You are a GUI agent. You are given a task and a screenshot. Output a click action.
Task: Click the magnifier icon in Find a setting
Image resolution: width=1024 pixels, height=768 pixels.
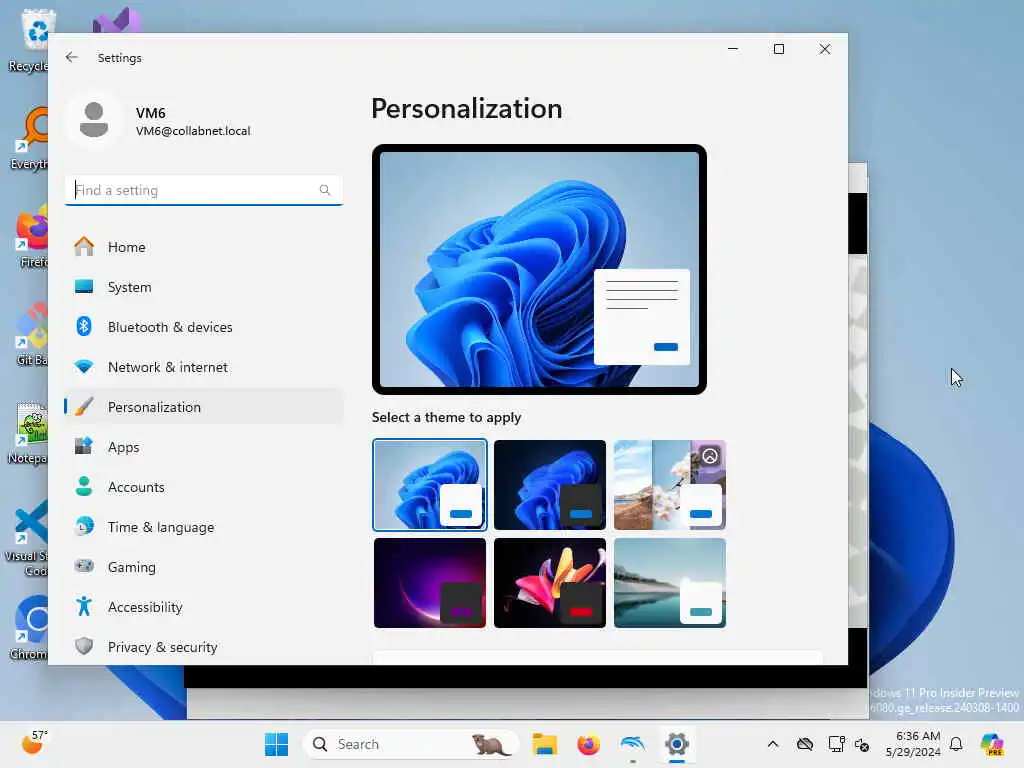(325, 190)
